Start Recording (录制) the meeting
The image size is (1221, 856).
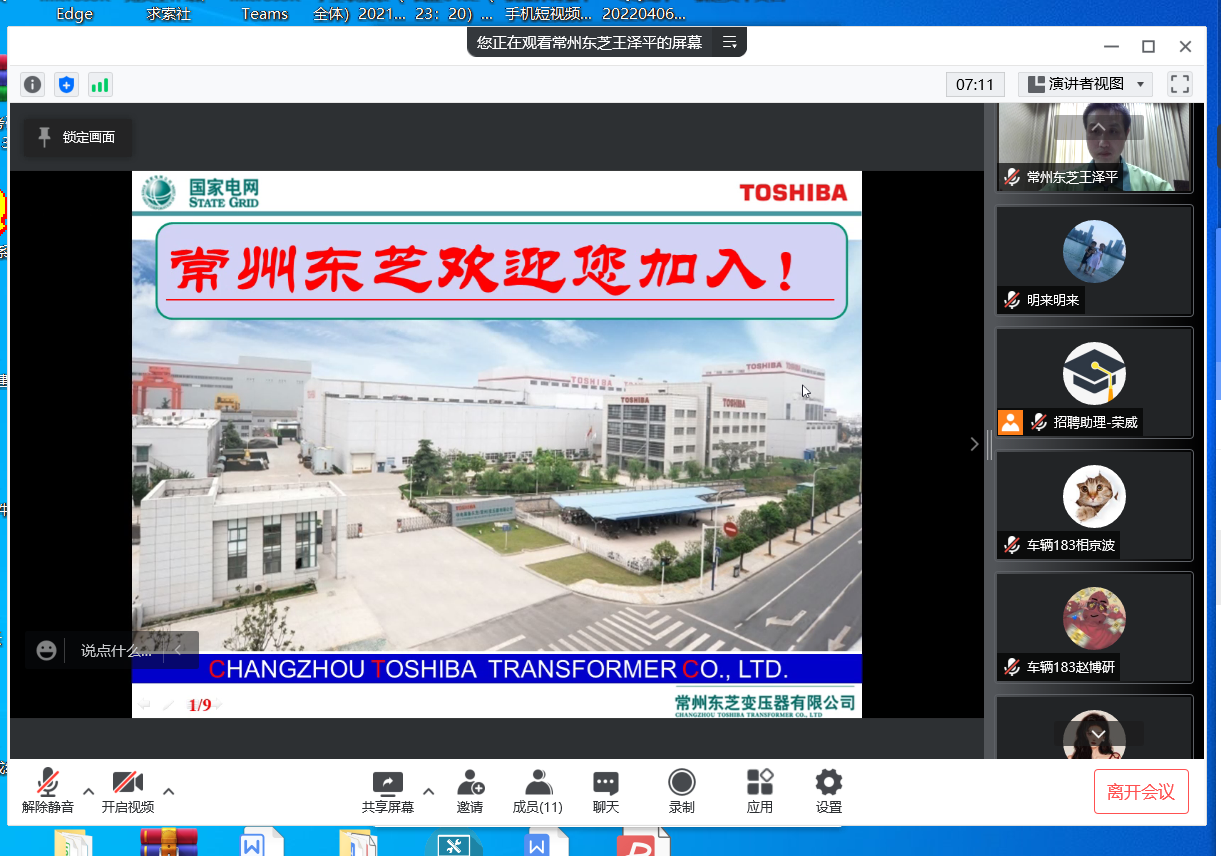[682, 790]
